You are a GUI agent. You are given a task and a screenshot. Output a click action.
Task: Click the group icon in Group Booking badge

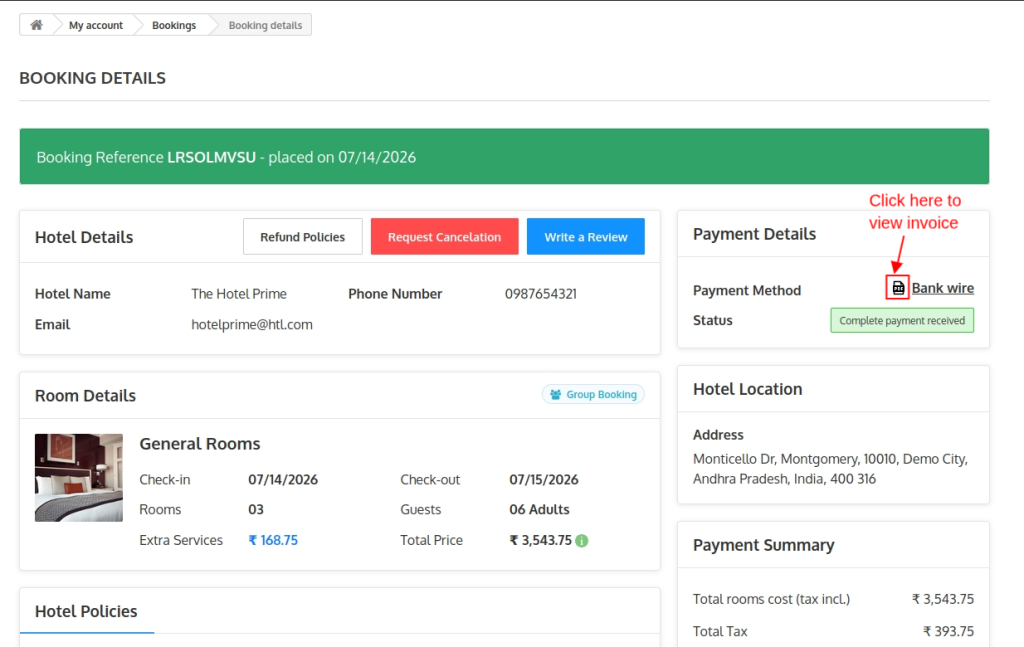556,394
